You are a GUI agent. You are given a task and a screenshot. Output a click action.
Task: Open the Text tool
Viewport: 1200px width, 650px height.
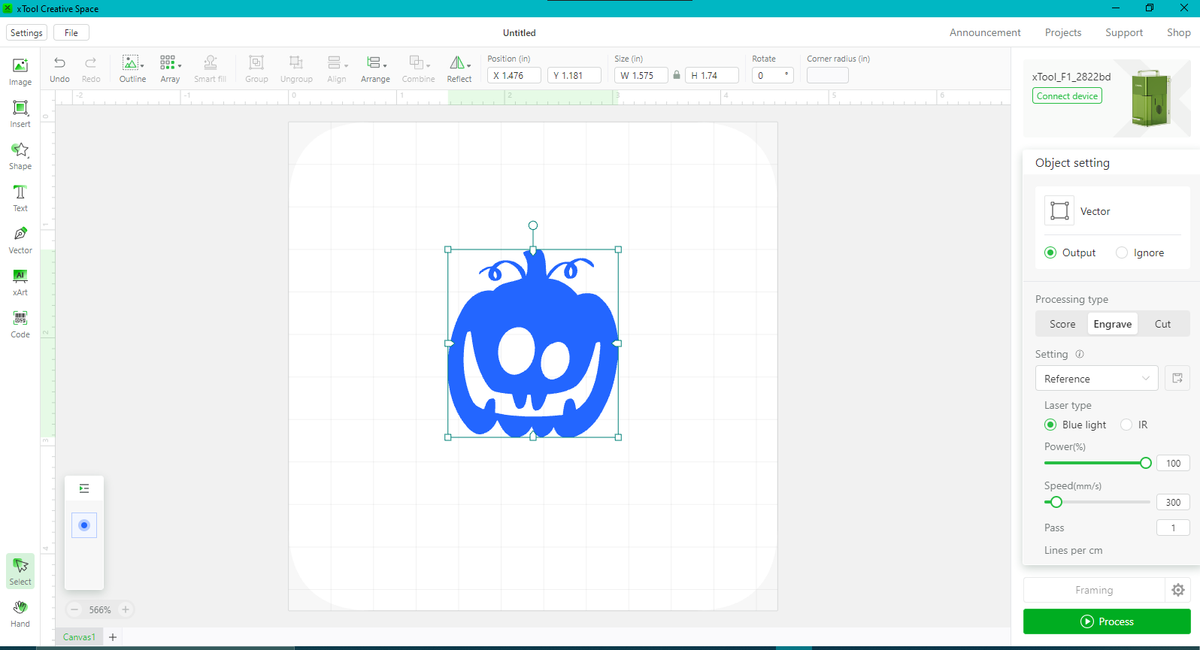click(20, 193)
